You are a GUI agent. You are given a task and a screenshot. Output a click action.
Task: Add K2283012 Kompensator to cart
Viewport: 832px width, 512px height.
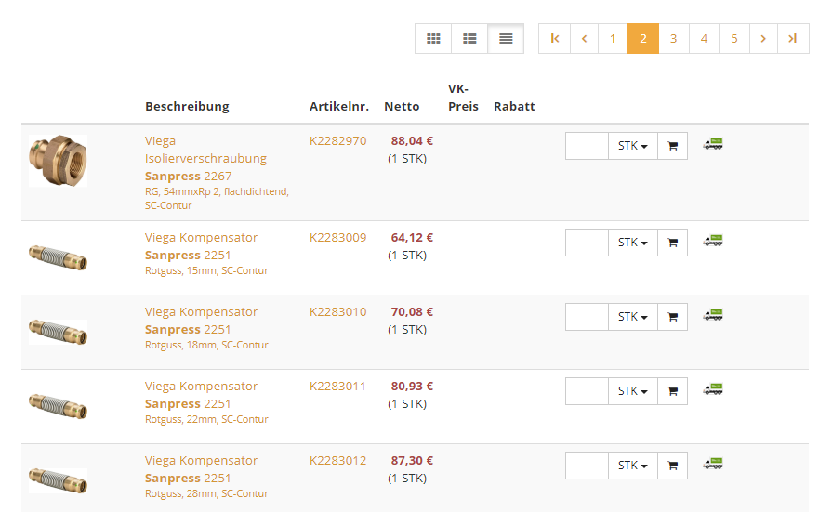[x=672, y=465]
